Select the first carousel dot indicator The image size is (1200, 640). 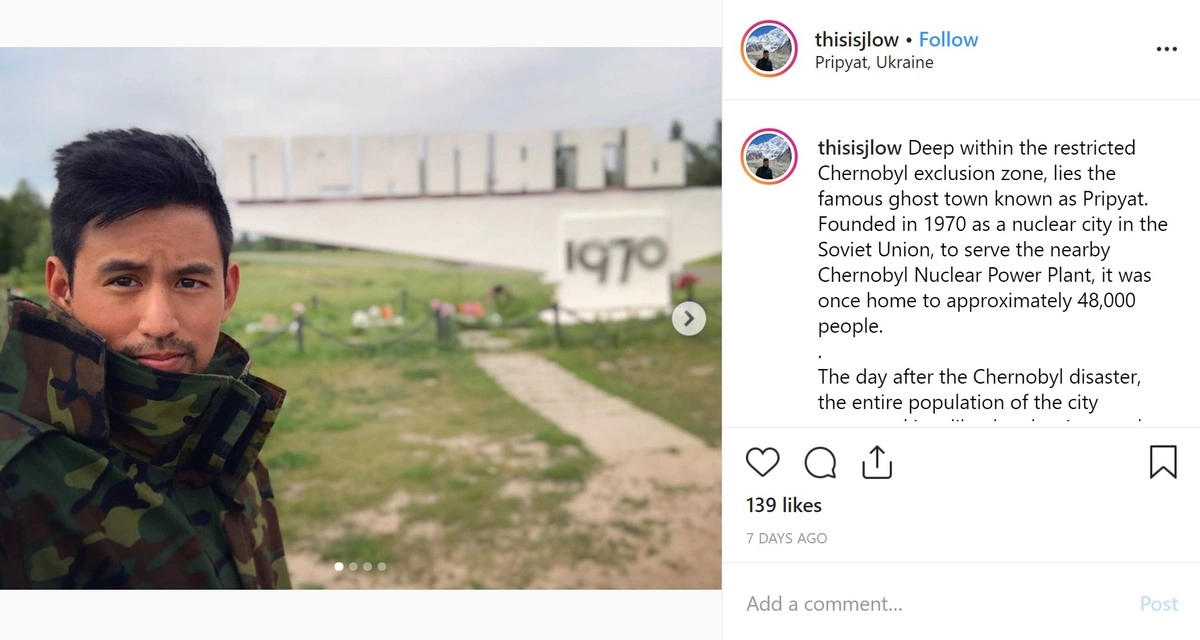339,567
